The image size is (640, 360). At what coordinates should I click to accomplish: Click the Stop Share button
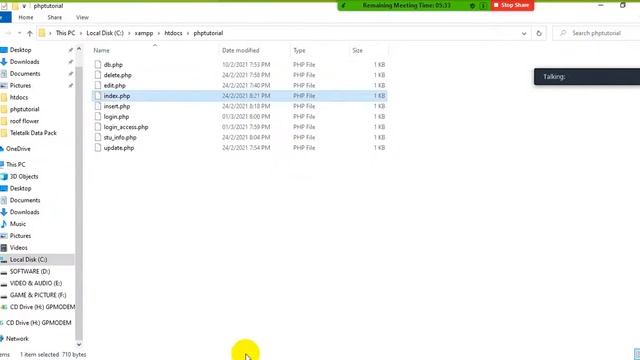[512, 5]
